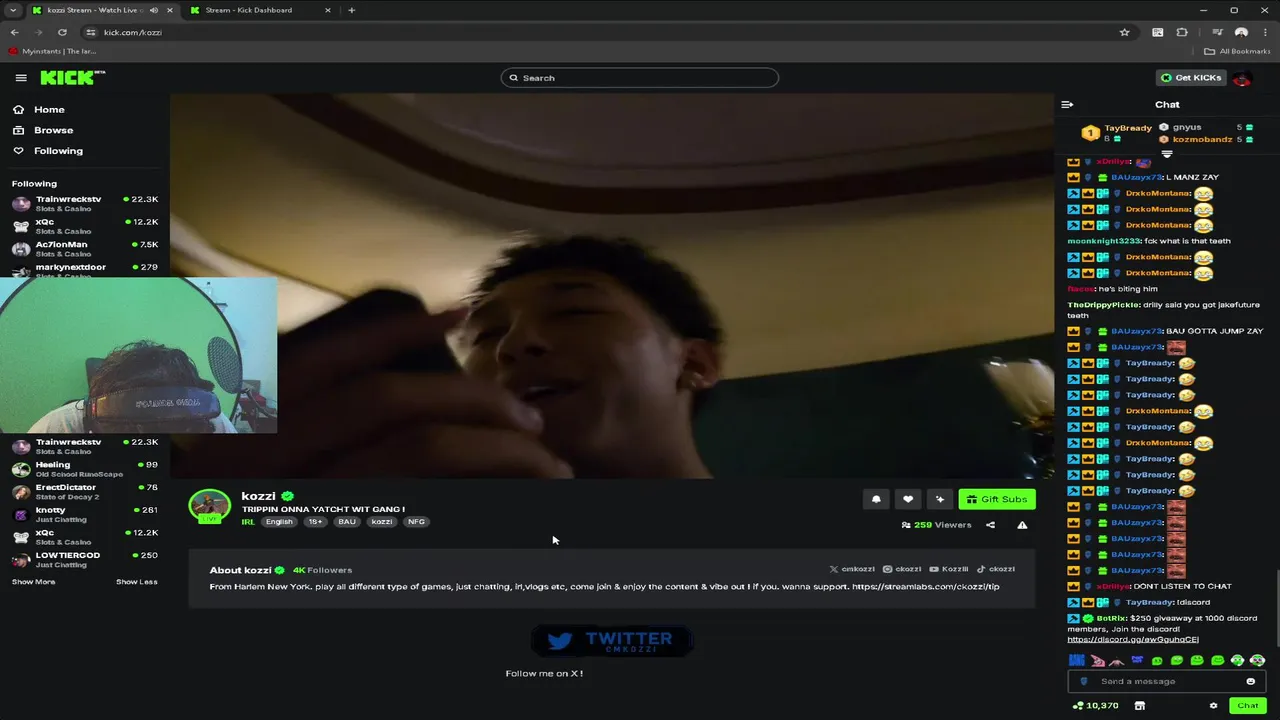Open the Instagram ckozzi link
The height and width of the screenshot is (720, 1280).
coord(902,569)
